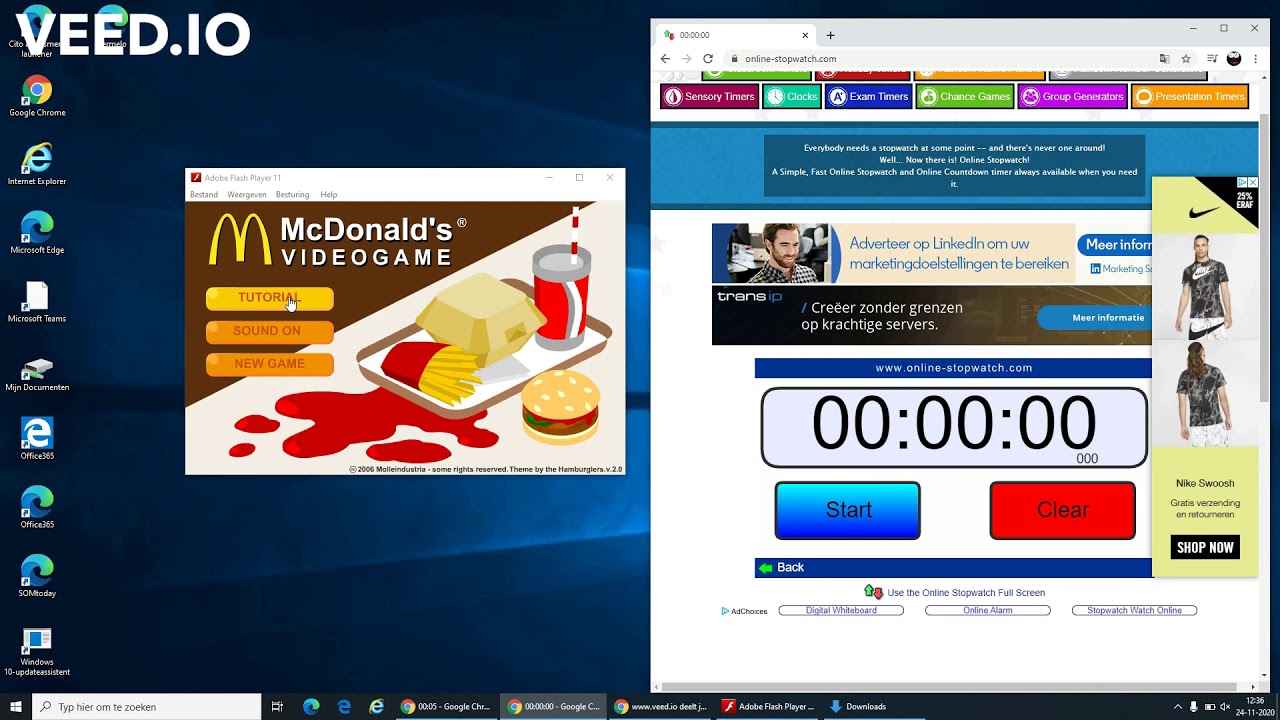
Task: Open Bestand menu in Flash Player
Action: point(204,194)
